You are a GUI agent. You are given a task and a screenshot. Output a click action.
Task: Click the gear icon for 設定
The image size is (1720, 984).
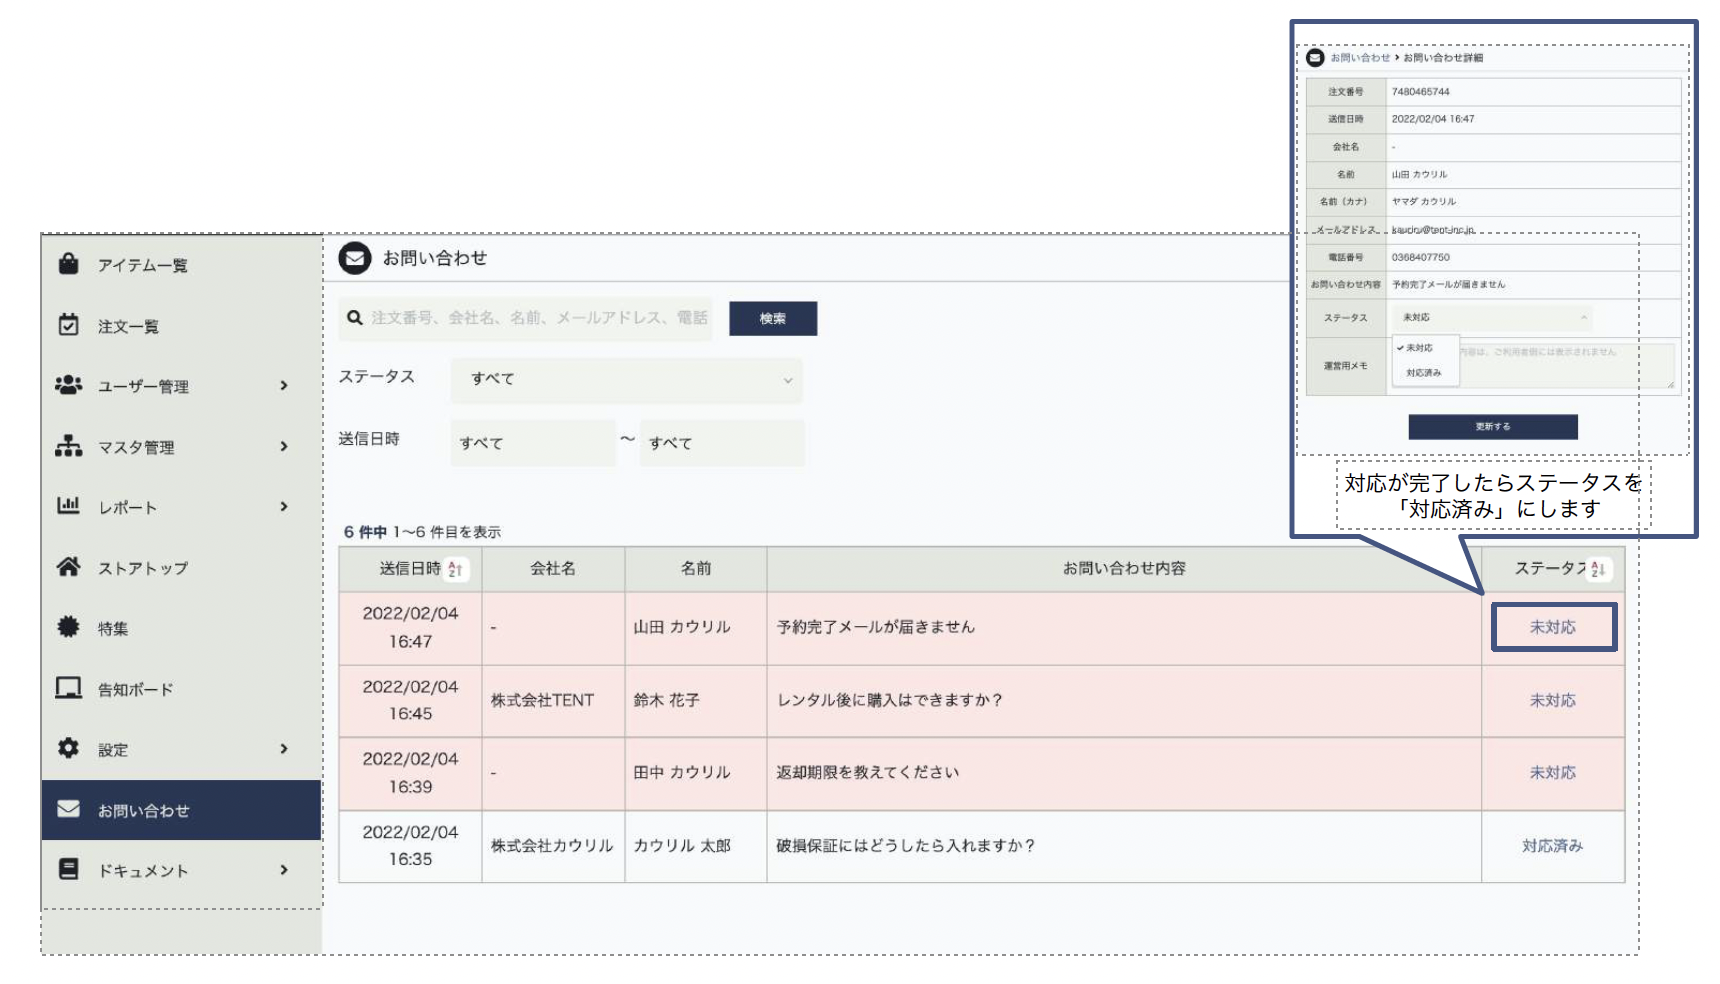pos(68,748)
